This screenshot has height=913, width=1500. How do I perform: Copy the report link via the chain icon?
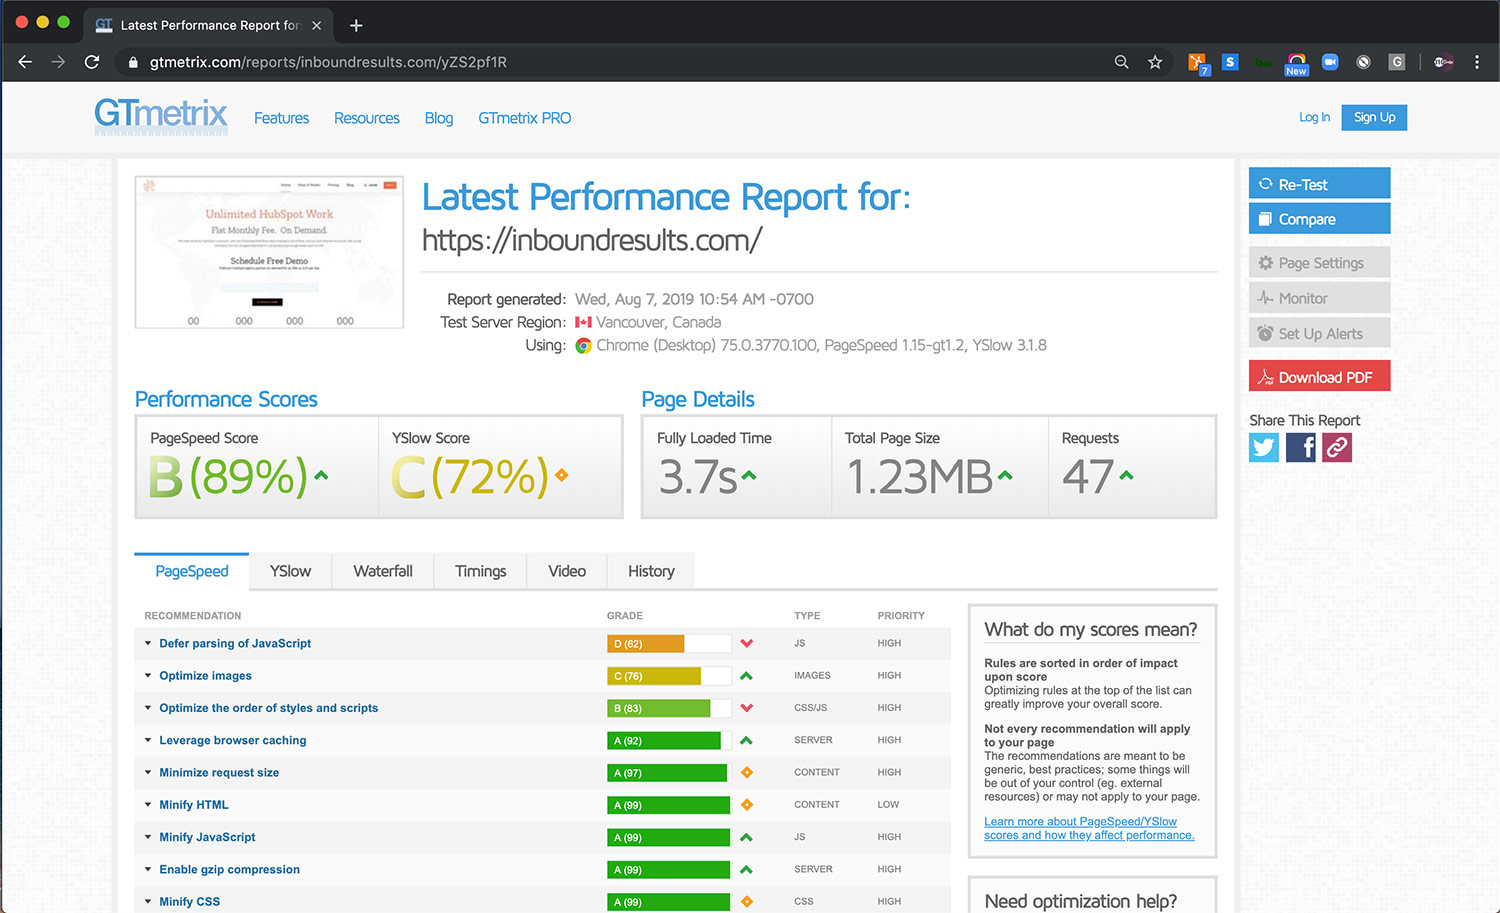coord(1337,447)
